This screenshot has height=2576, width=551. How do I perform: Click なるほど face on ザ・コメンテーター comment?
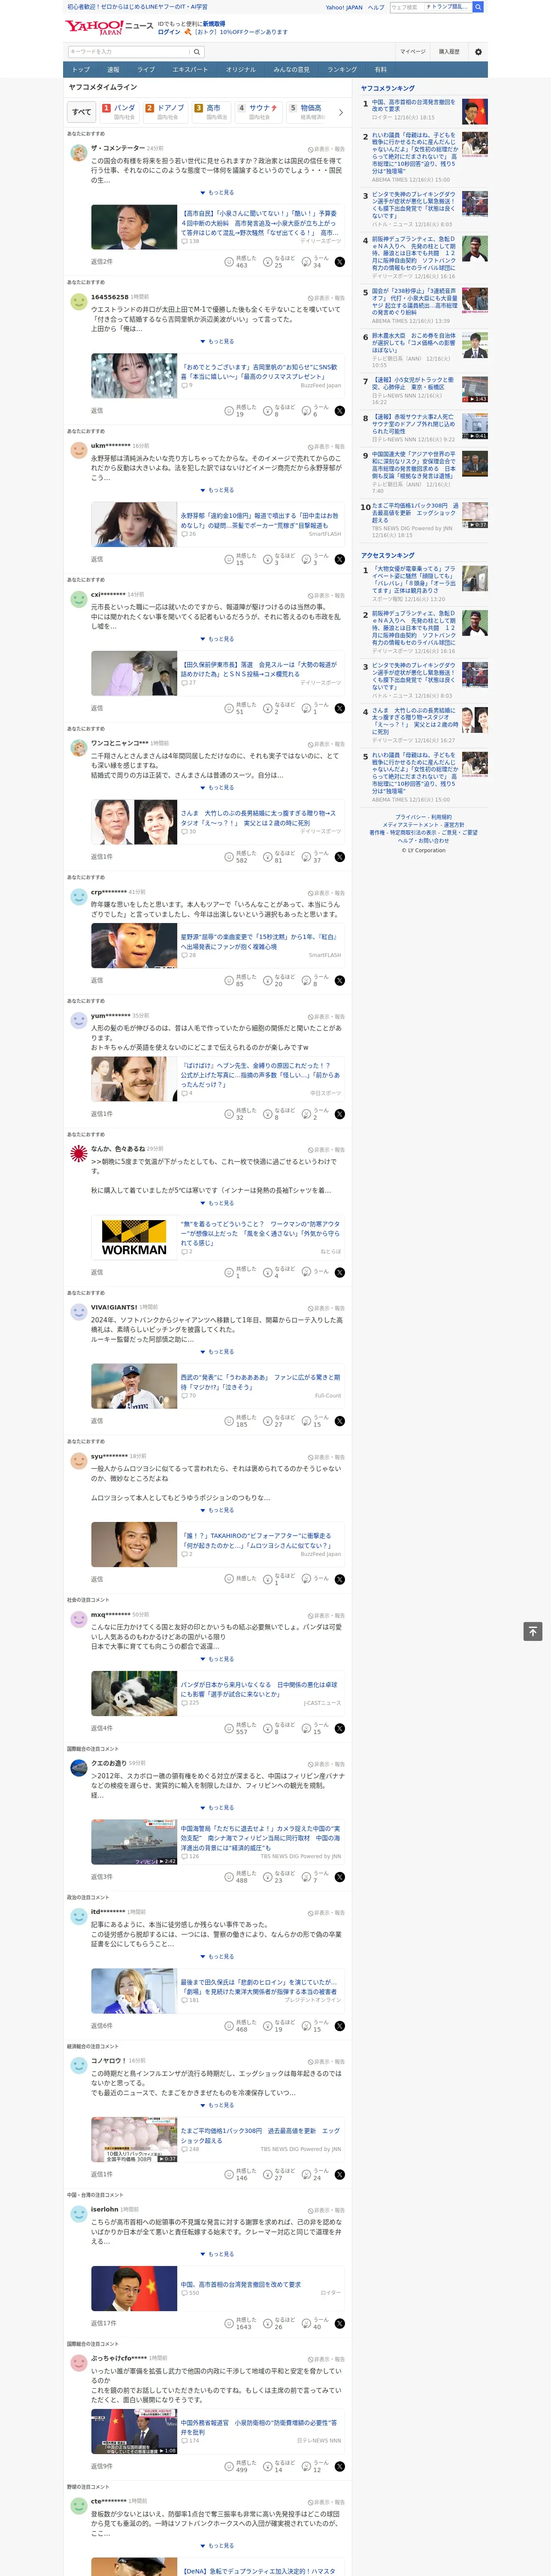[268, 262]
